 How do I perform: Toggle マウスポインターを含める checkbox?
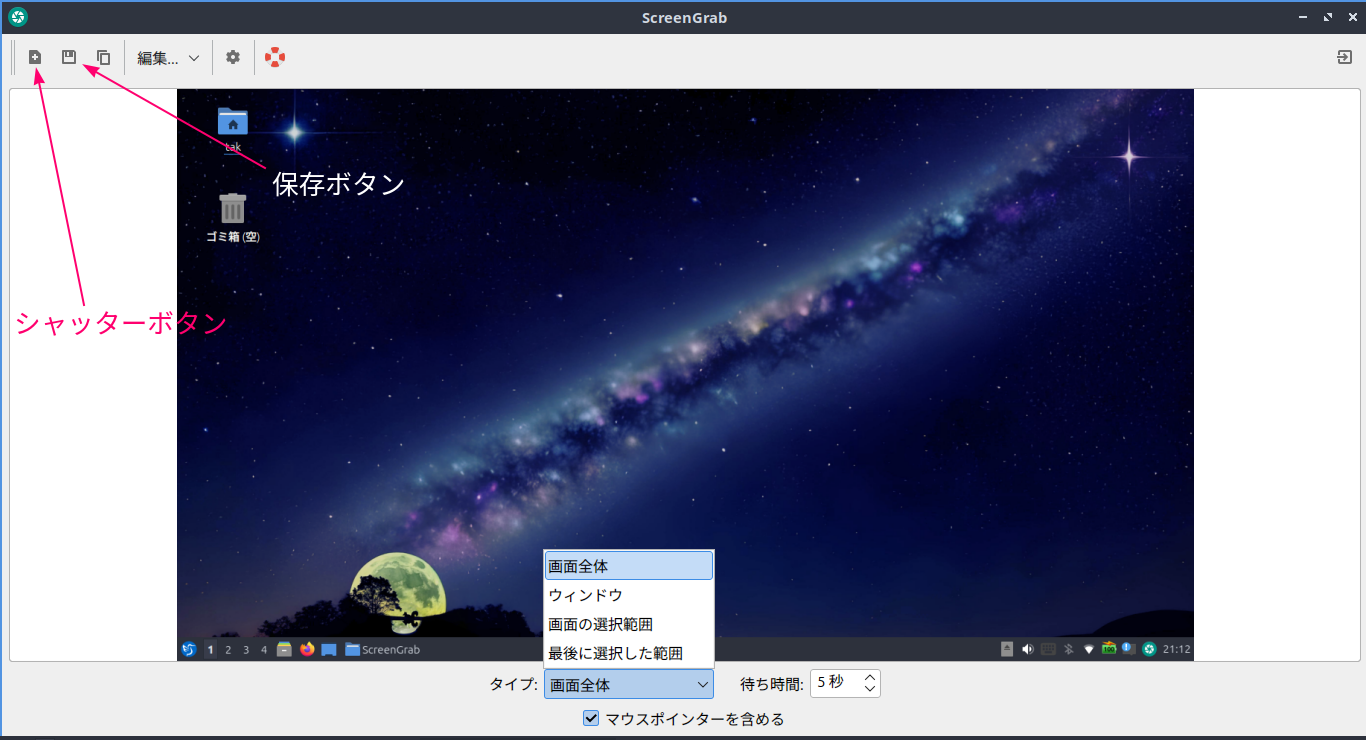click(x=591, y=718)
